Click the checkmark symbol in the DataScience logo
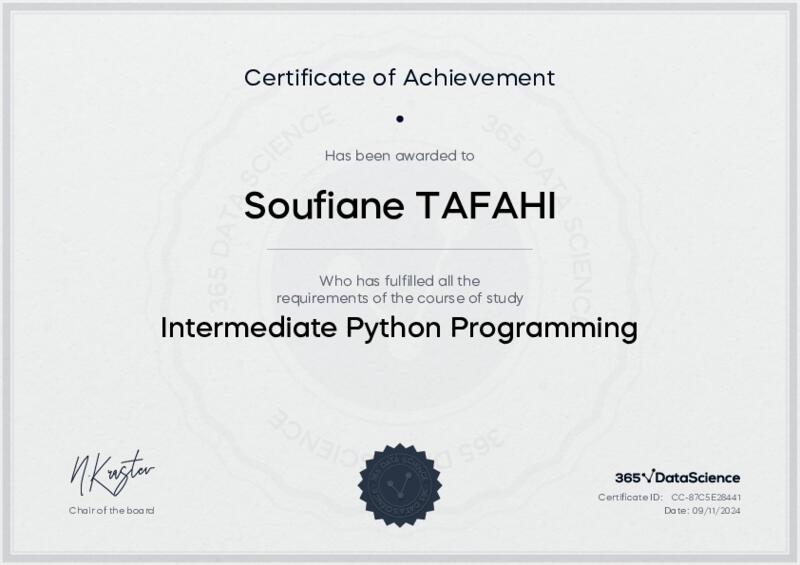This screenshot has height=565, width=800. point(648,476)
